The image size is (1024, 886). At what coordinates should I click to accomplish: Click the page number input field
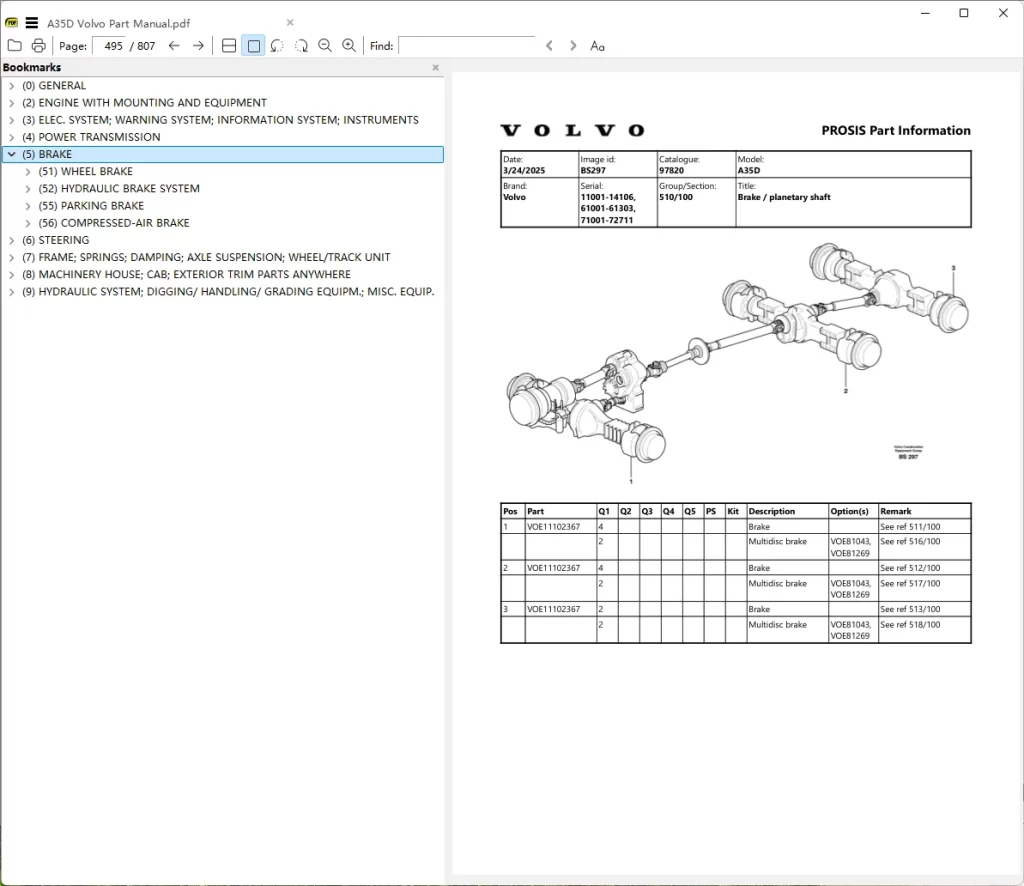(110, 46)
